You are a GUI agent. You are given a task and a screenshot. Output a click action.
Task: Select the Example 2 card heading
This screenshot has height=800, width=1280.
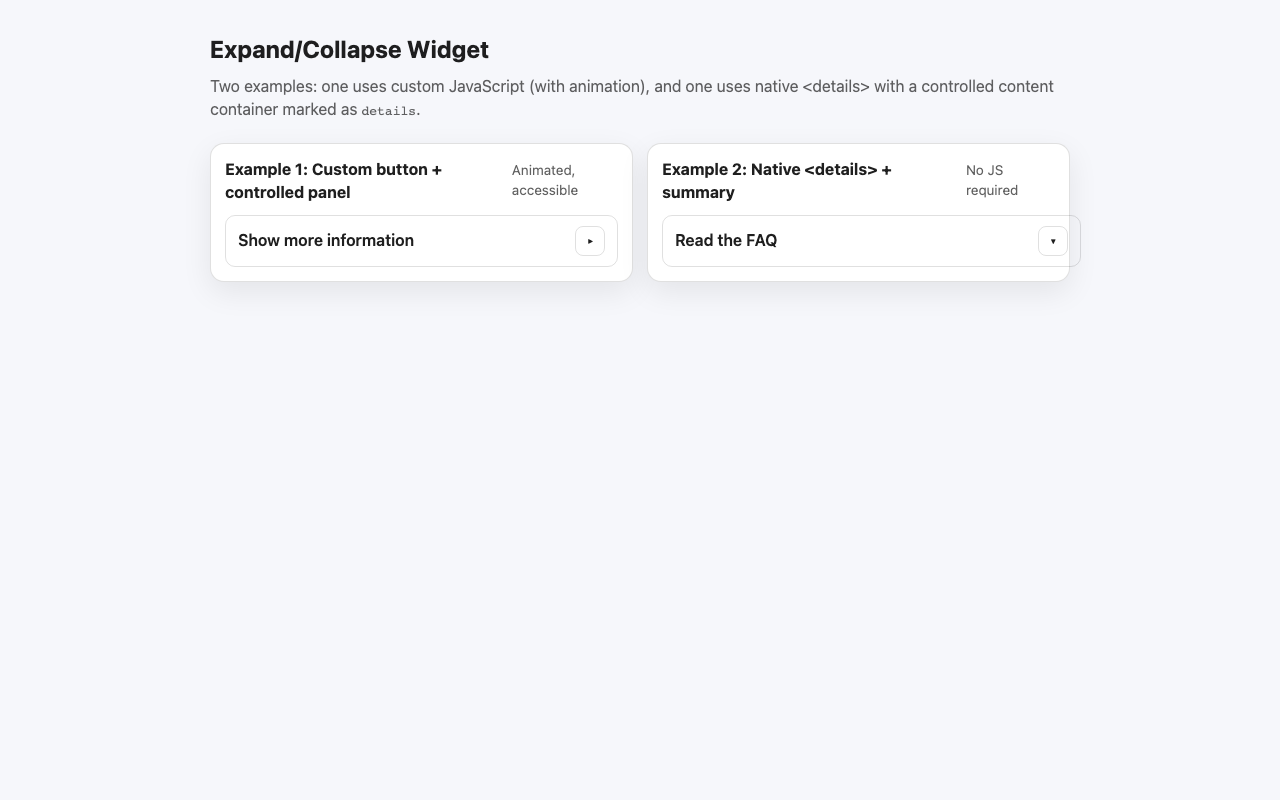(x=777, y=181)
